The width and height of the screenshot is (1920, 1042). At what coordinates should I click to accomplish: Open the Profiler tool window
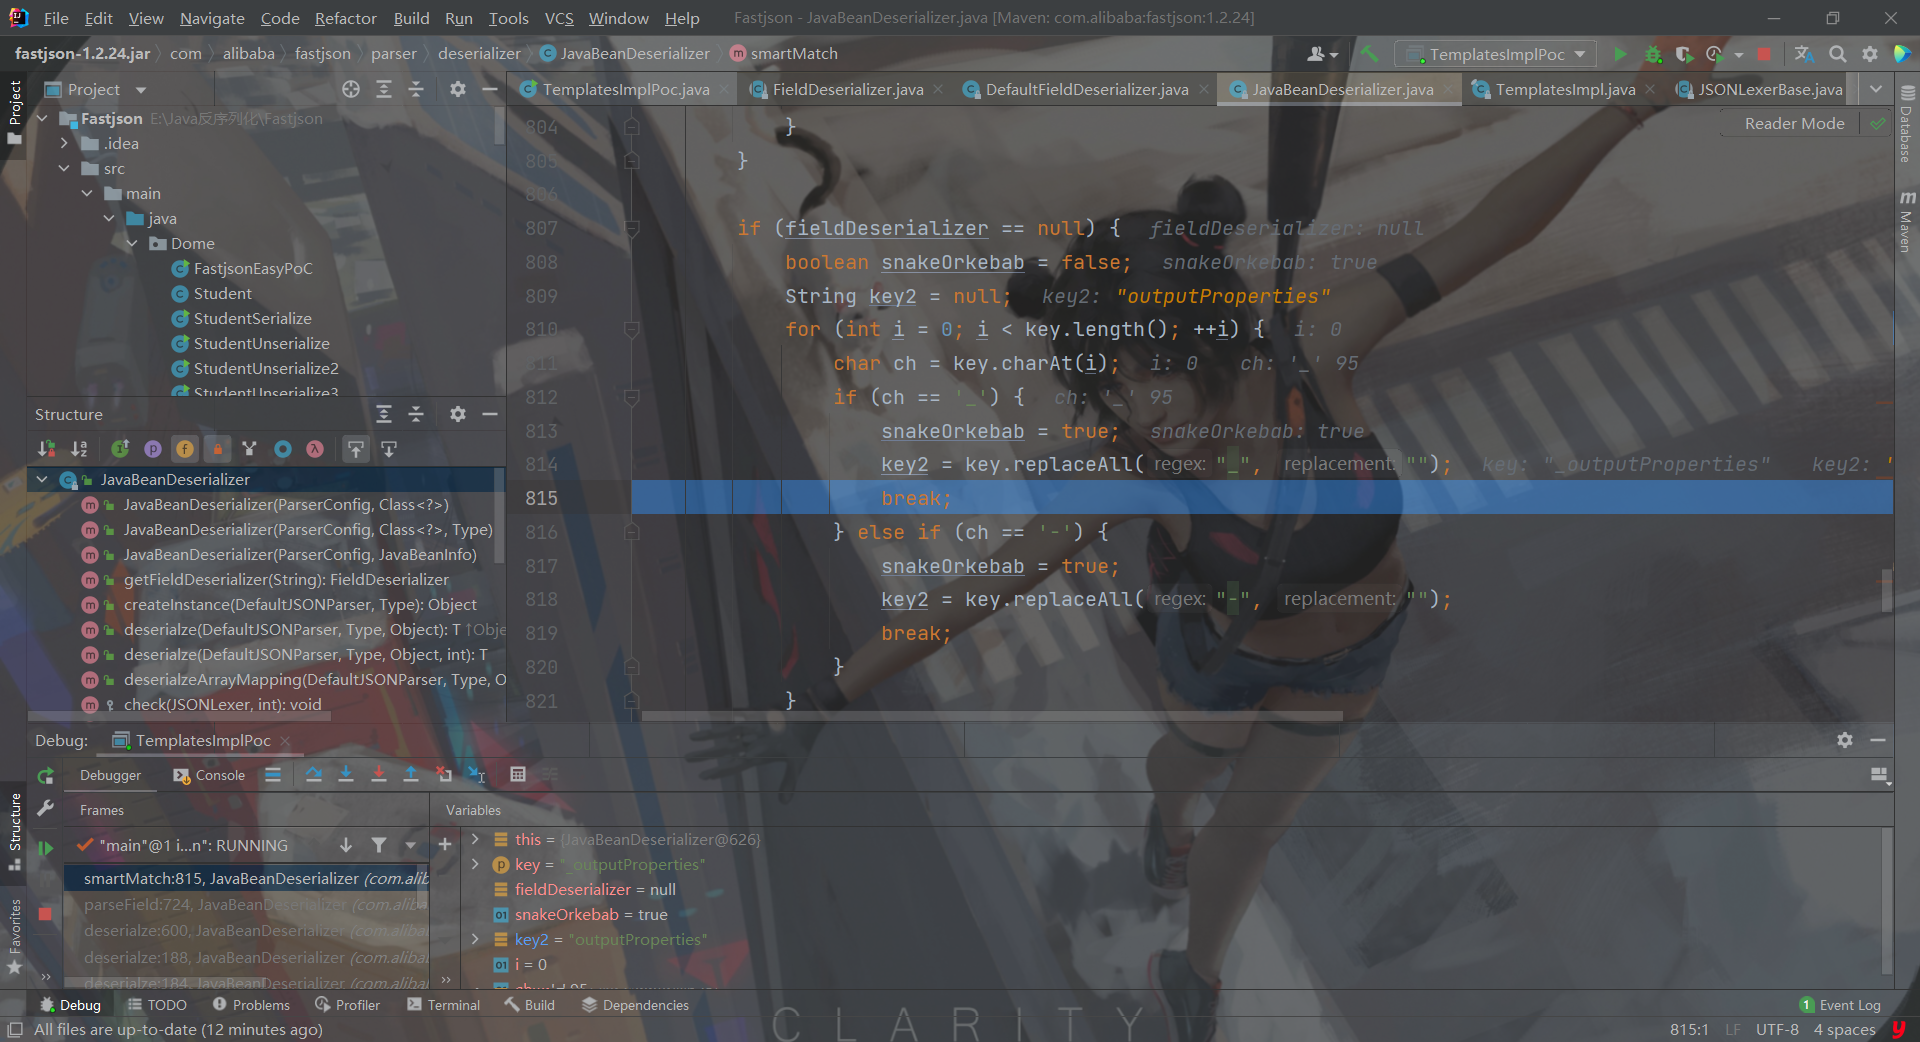tap(347, 1005)
